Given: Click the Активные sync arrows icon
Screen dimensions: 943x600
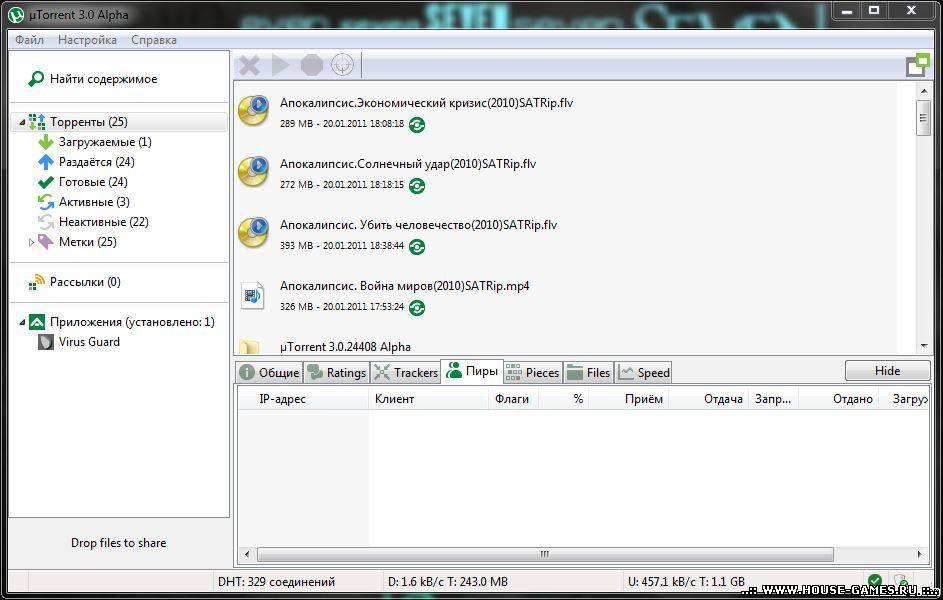Looking at the screenshot, I should [x=46, y=202].
